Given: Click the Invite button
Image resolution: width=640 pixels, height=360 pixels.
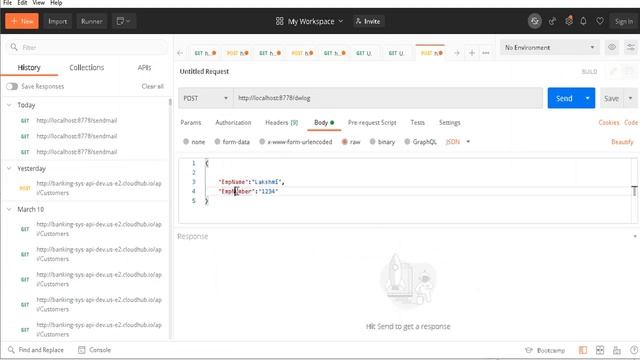Looking at the screenshot, I should [x=369, y=21].
